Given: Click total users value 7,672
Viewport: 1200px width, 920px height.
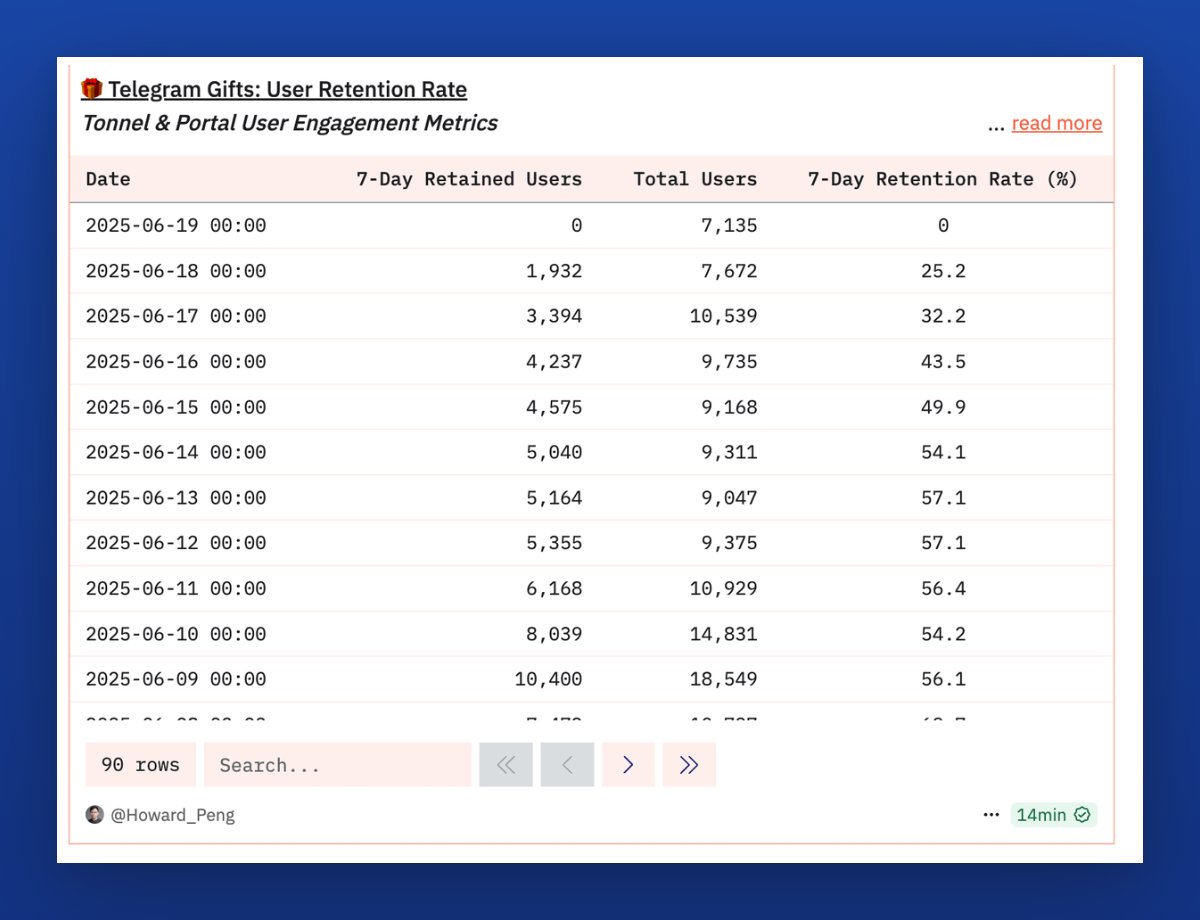Looking at the screenshot, I should (730, 271).
